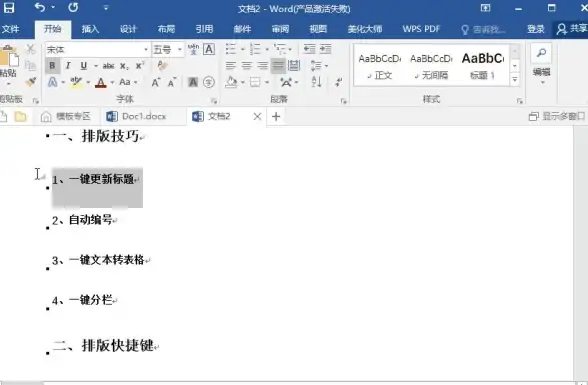Open the 视图 ribbon tab
This screenshot has width=588, height=385.
[x=318, y=29]
